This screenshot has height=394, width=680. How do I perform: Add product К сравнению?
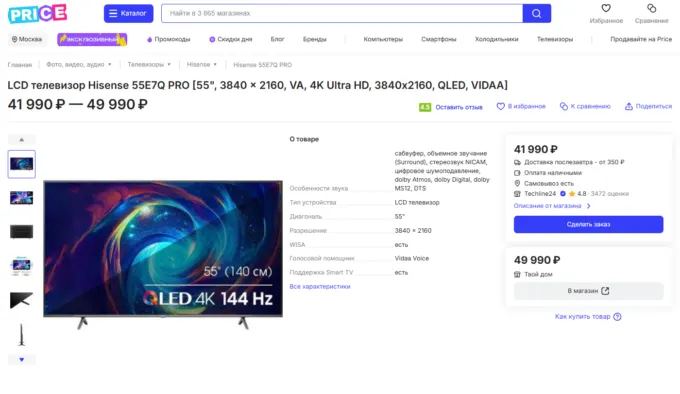click(585, 106)
